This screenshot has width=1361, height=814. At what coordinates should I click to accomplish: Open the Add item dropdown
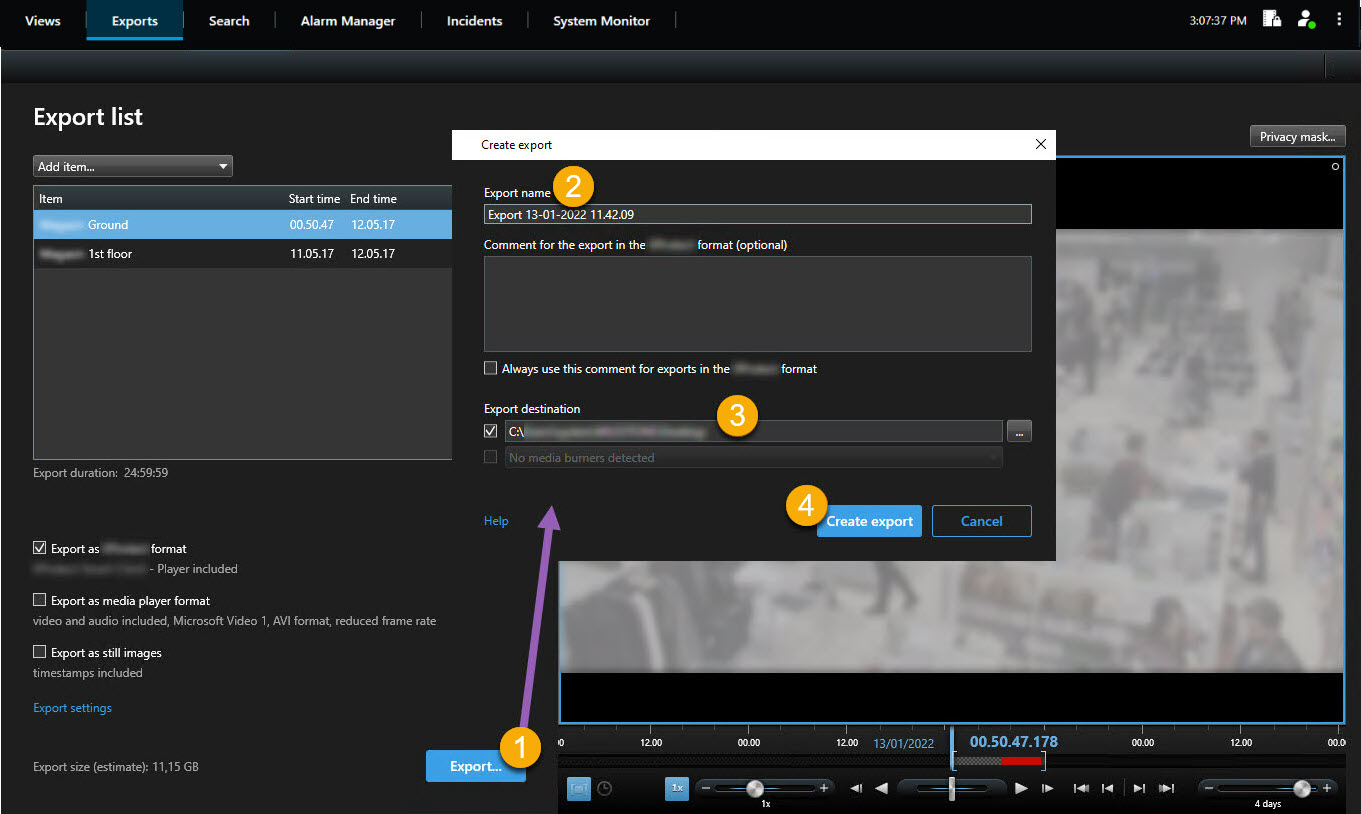(131, 165)
